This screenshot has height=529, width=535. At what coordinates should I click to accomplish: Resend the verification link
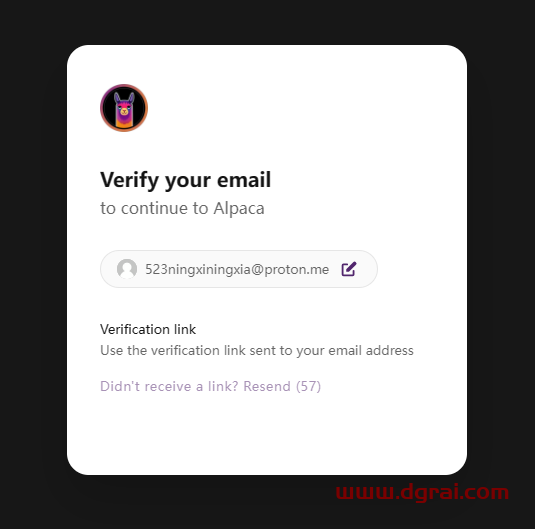[211, 386]
